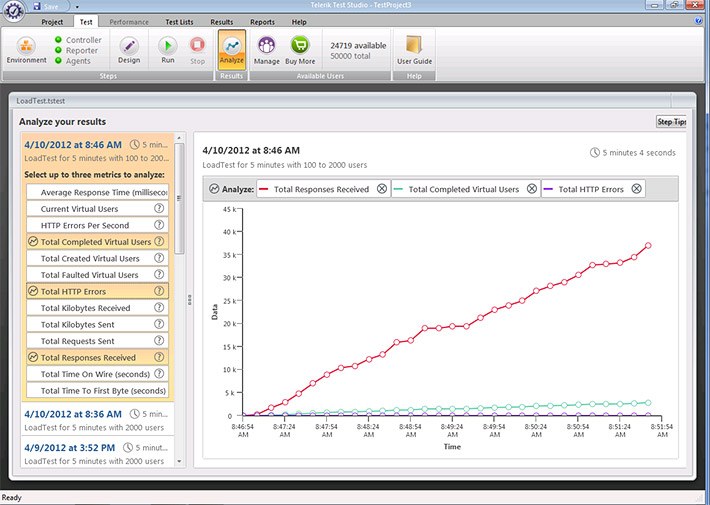Screen dimensions: 710x505
Task: Toggle Total Created Virtual Users metric
Action: point(97,258)
